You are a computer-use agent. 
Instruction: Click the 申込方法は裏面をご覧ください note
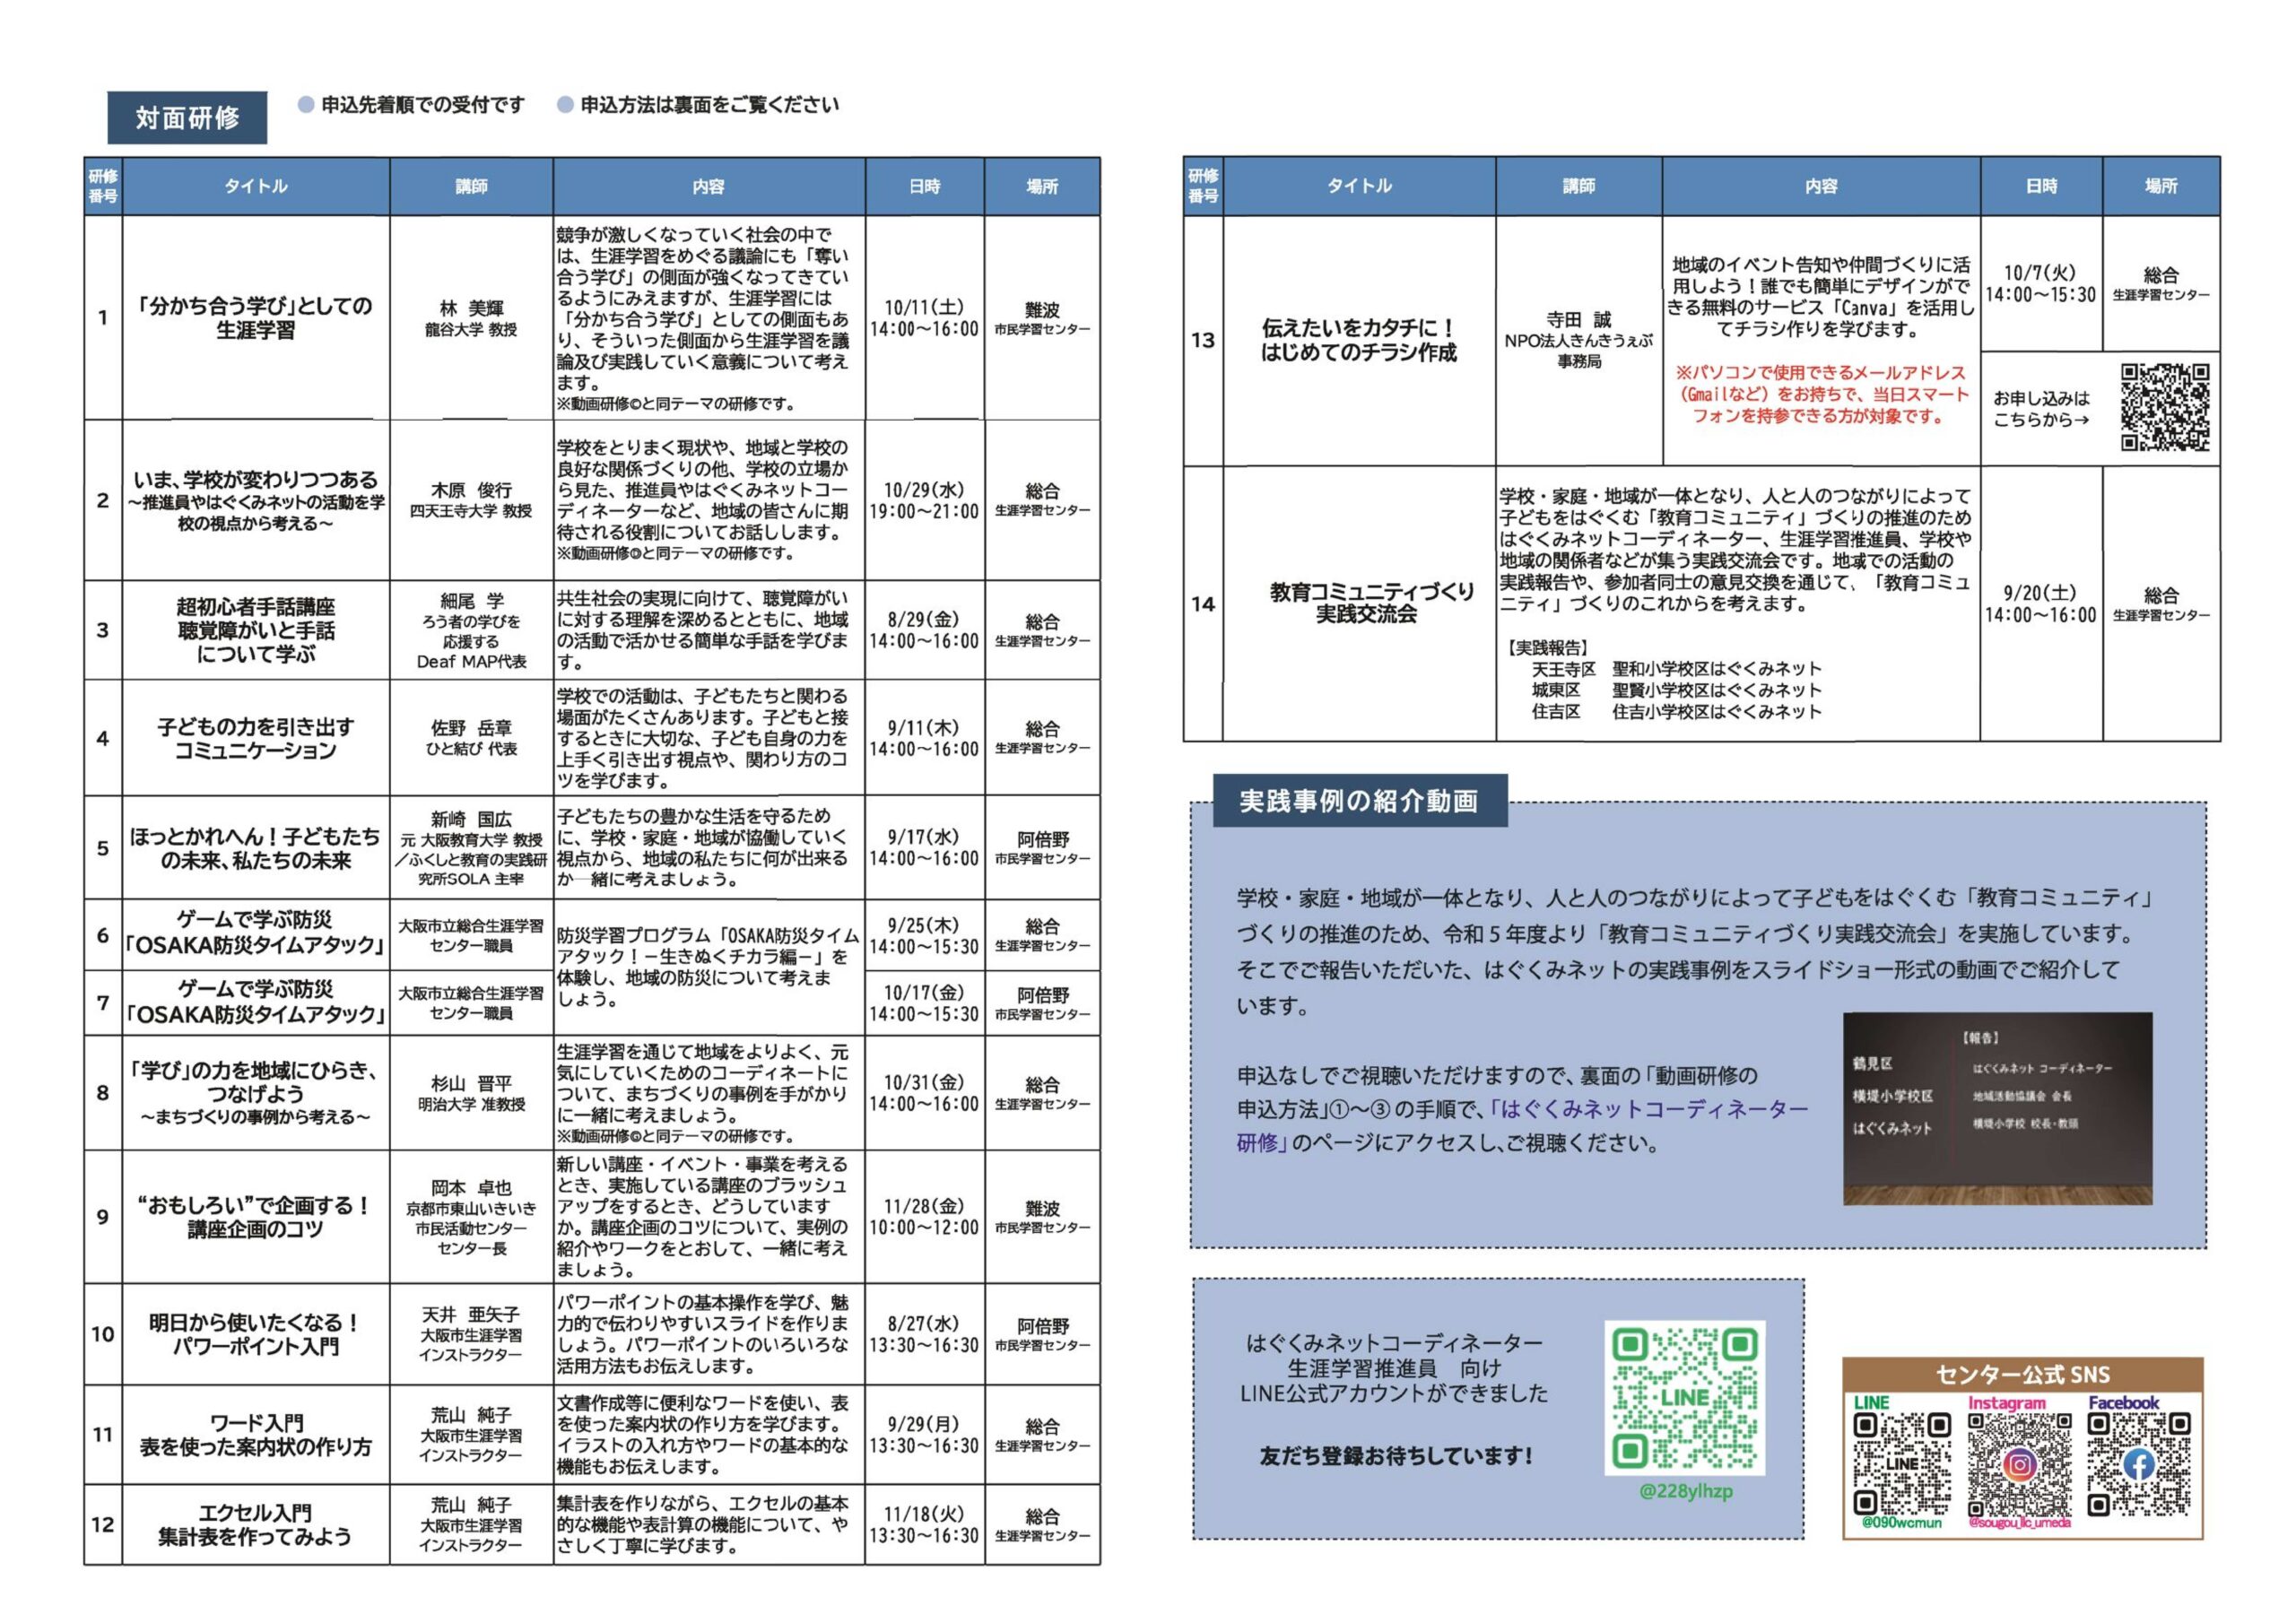[710, 105]
